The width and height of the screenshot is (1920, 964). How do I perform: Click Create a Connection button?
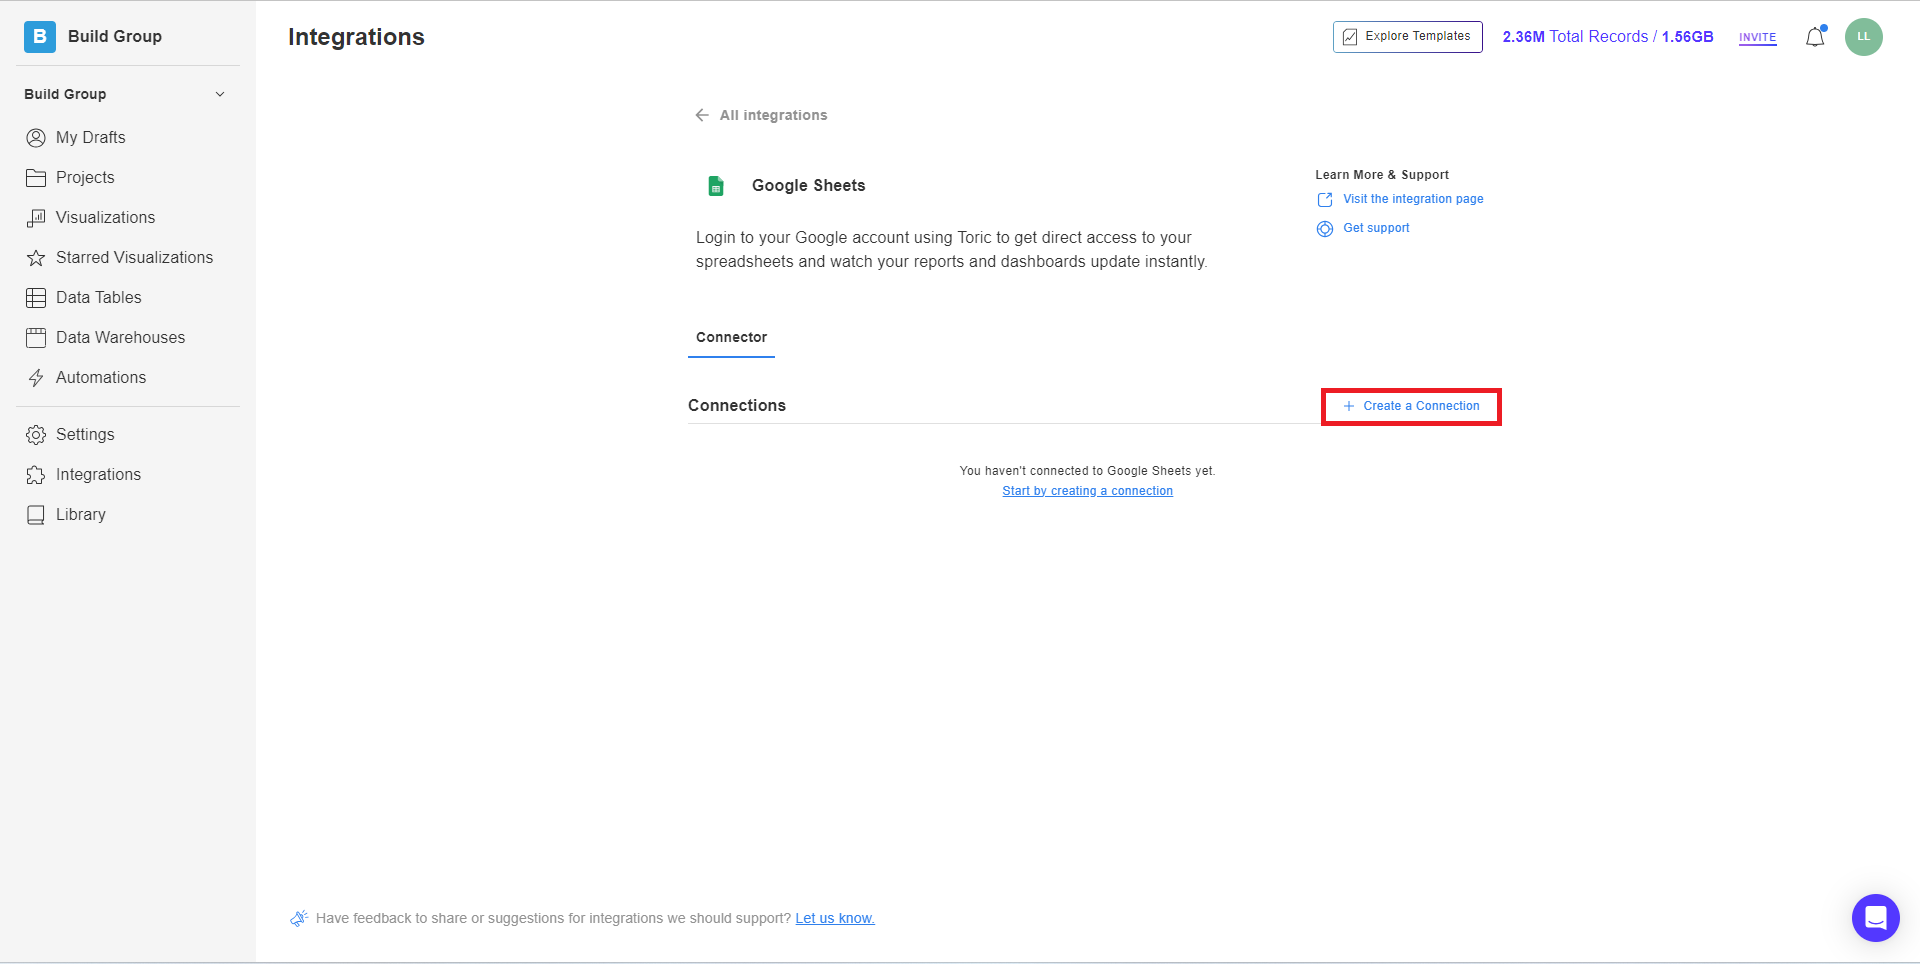click(1411, 406)
